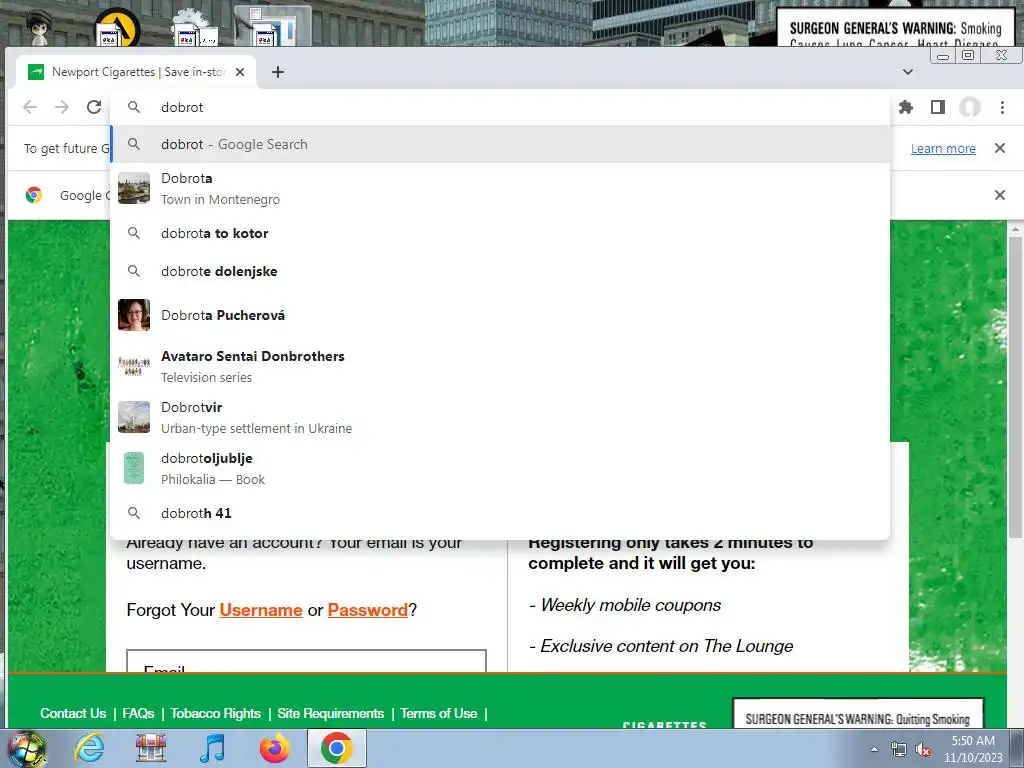1024x768 pixels.
Task: Open the taskbar clock showing 5:50 AM
Action: tap(973, 749)
